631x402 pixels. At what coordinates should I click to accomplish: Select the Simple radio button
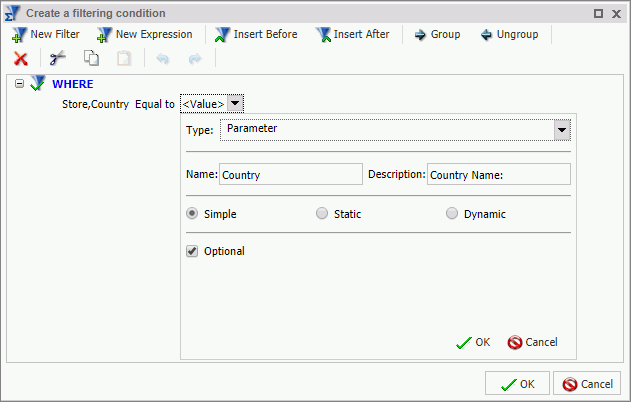click(192, 213)
